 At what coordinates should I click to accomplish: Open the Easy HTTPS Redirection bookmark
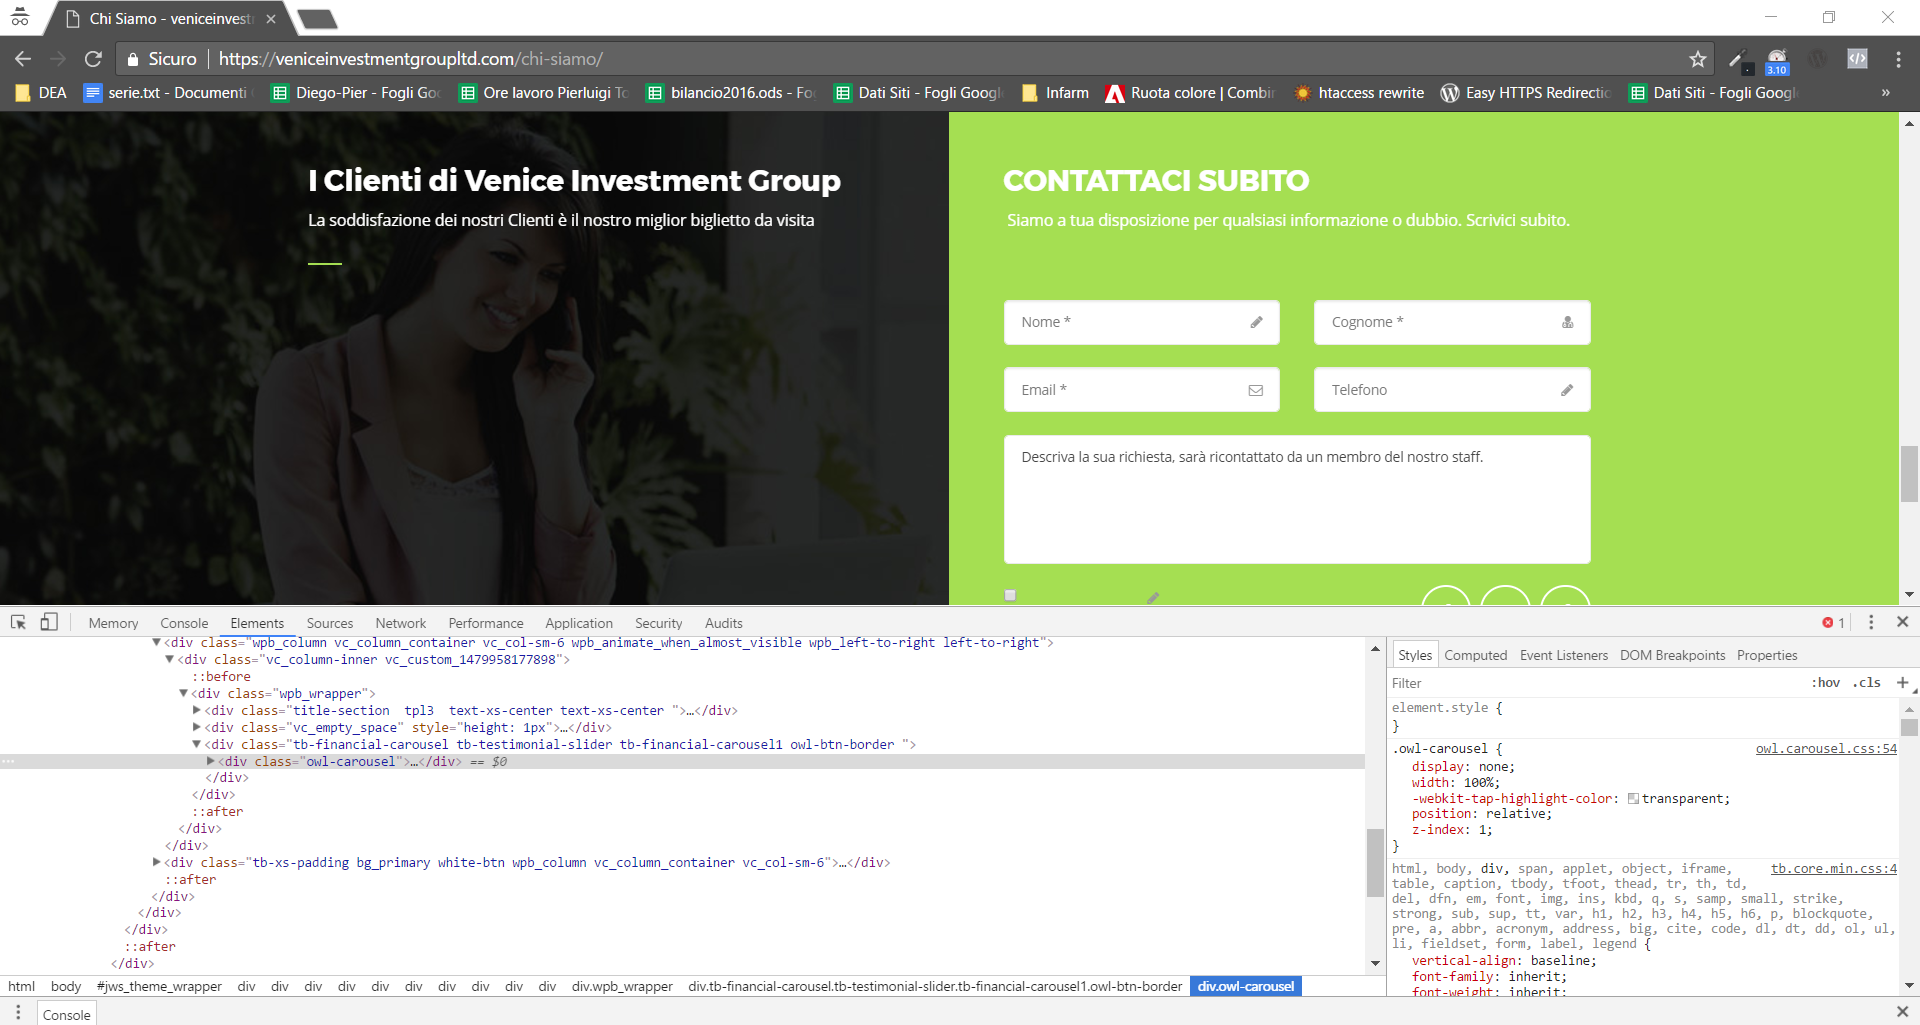[1526, 93]
